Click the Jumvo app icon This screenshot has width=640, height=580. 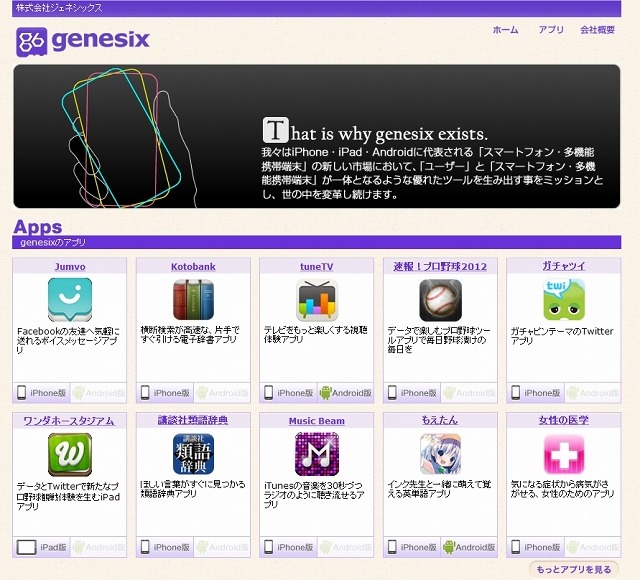click(x=70, y=300)
